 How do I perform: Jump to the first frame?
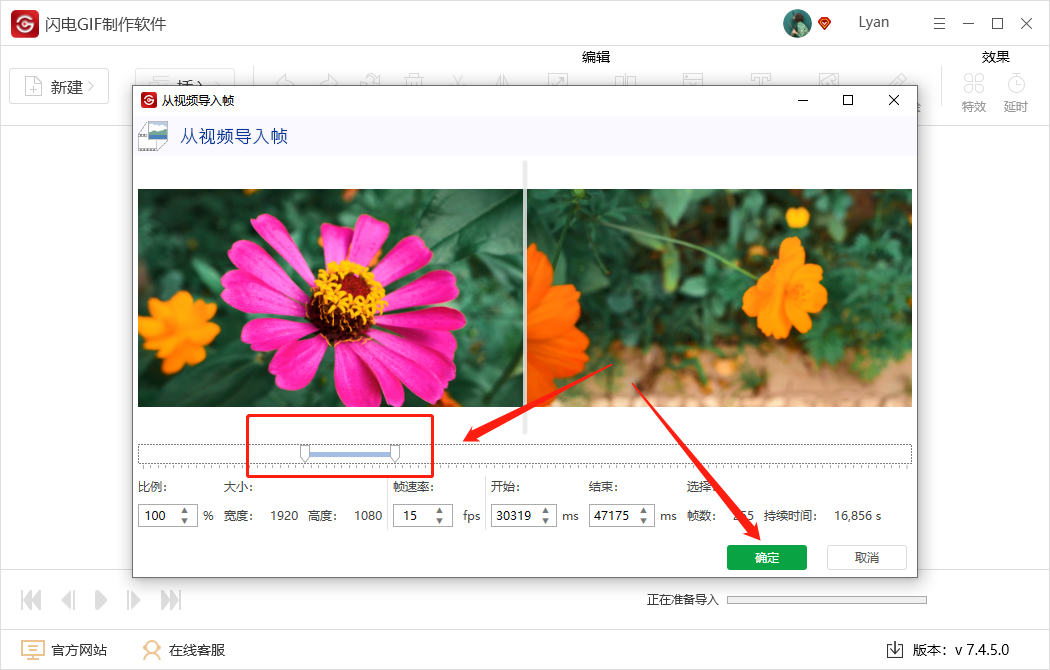click(x=31, y=600)
